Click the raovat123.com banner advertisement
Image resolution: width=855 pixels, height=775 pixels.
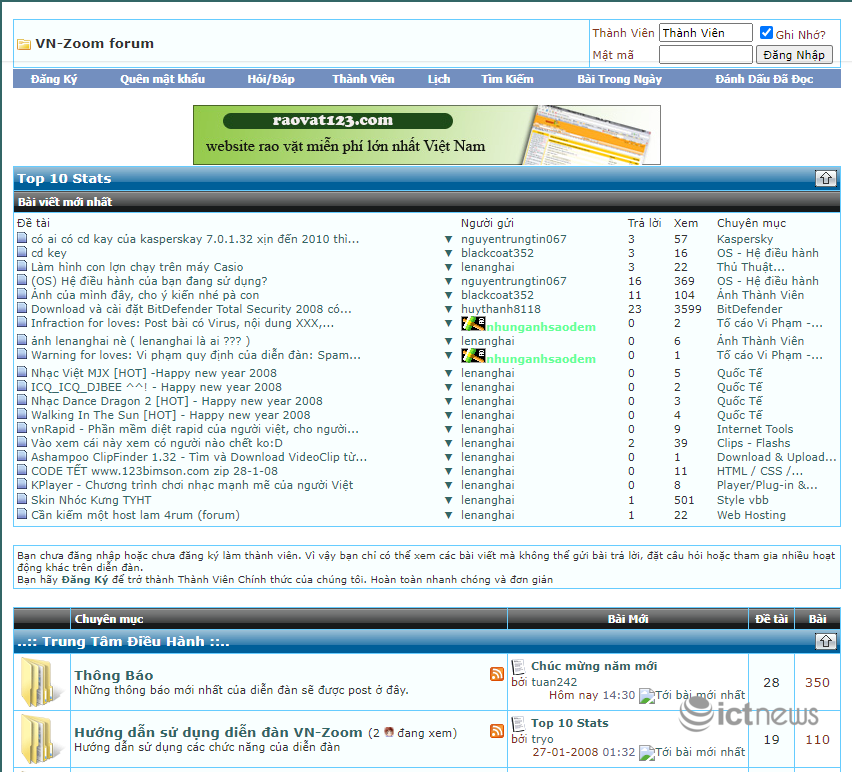(x=426, y=135)
